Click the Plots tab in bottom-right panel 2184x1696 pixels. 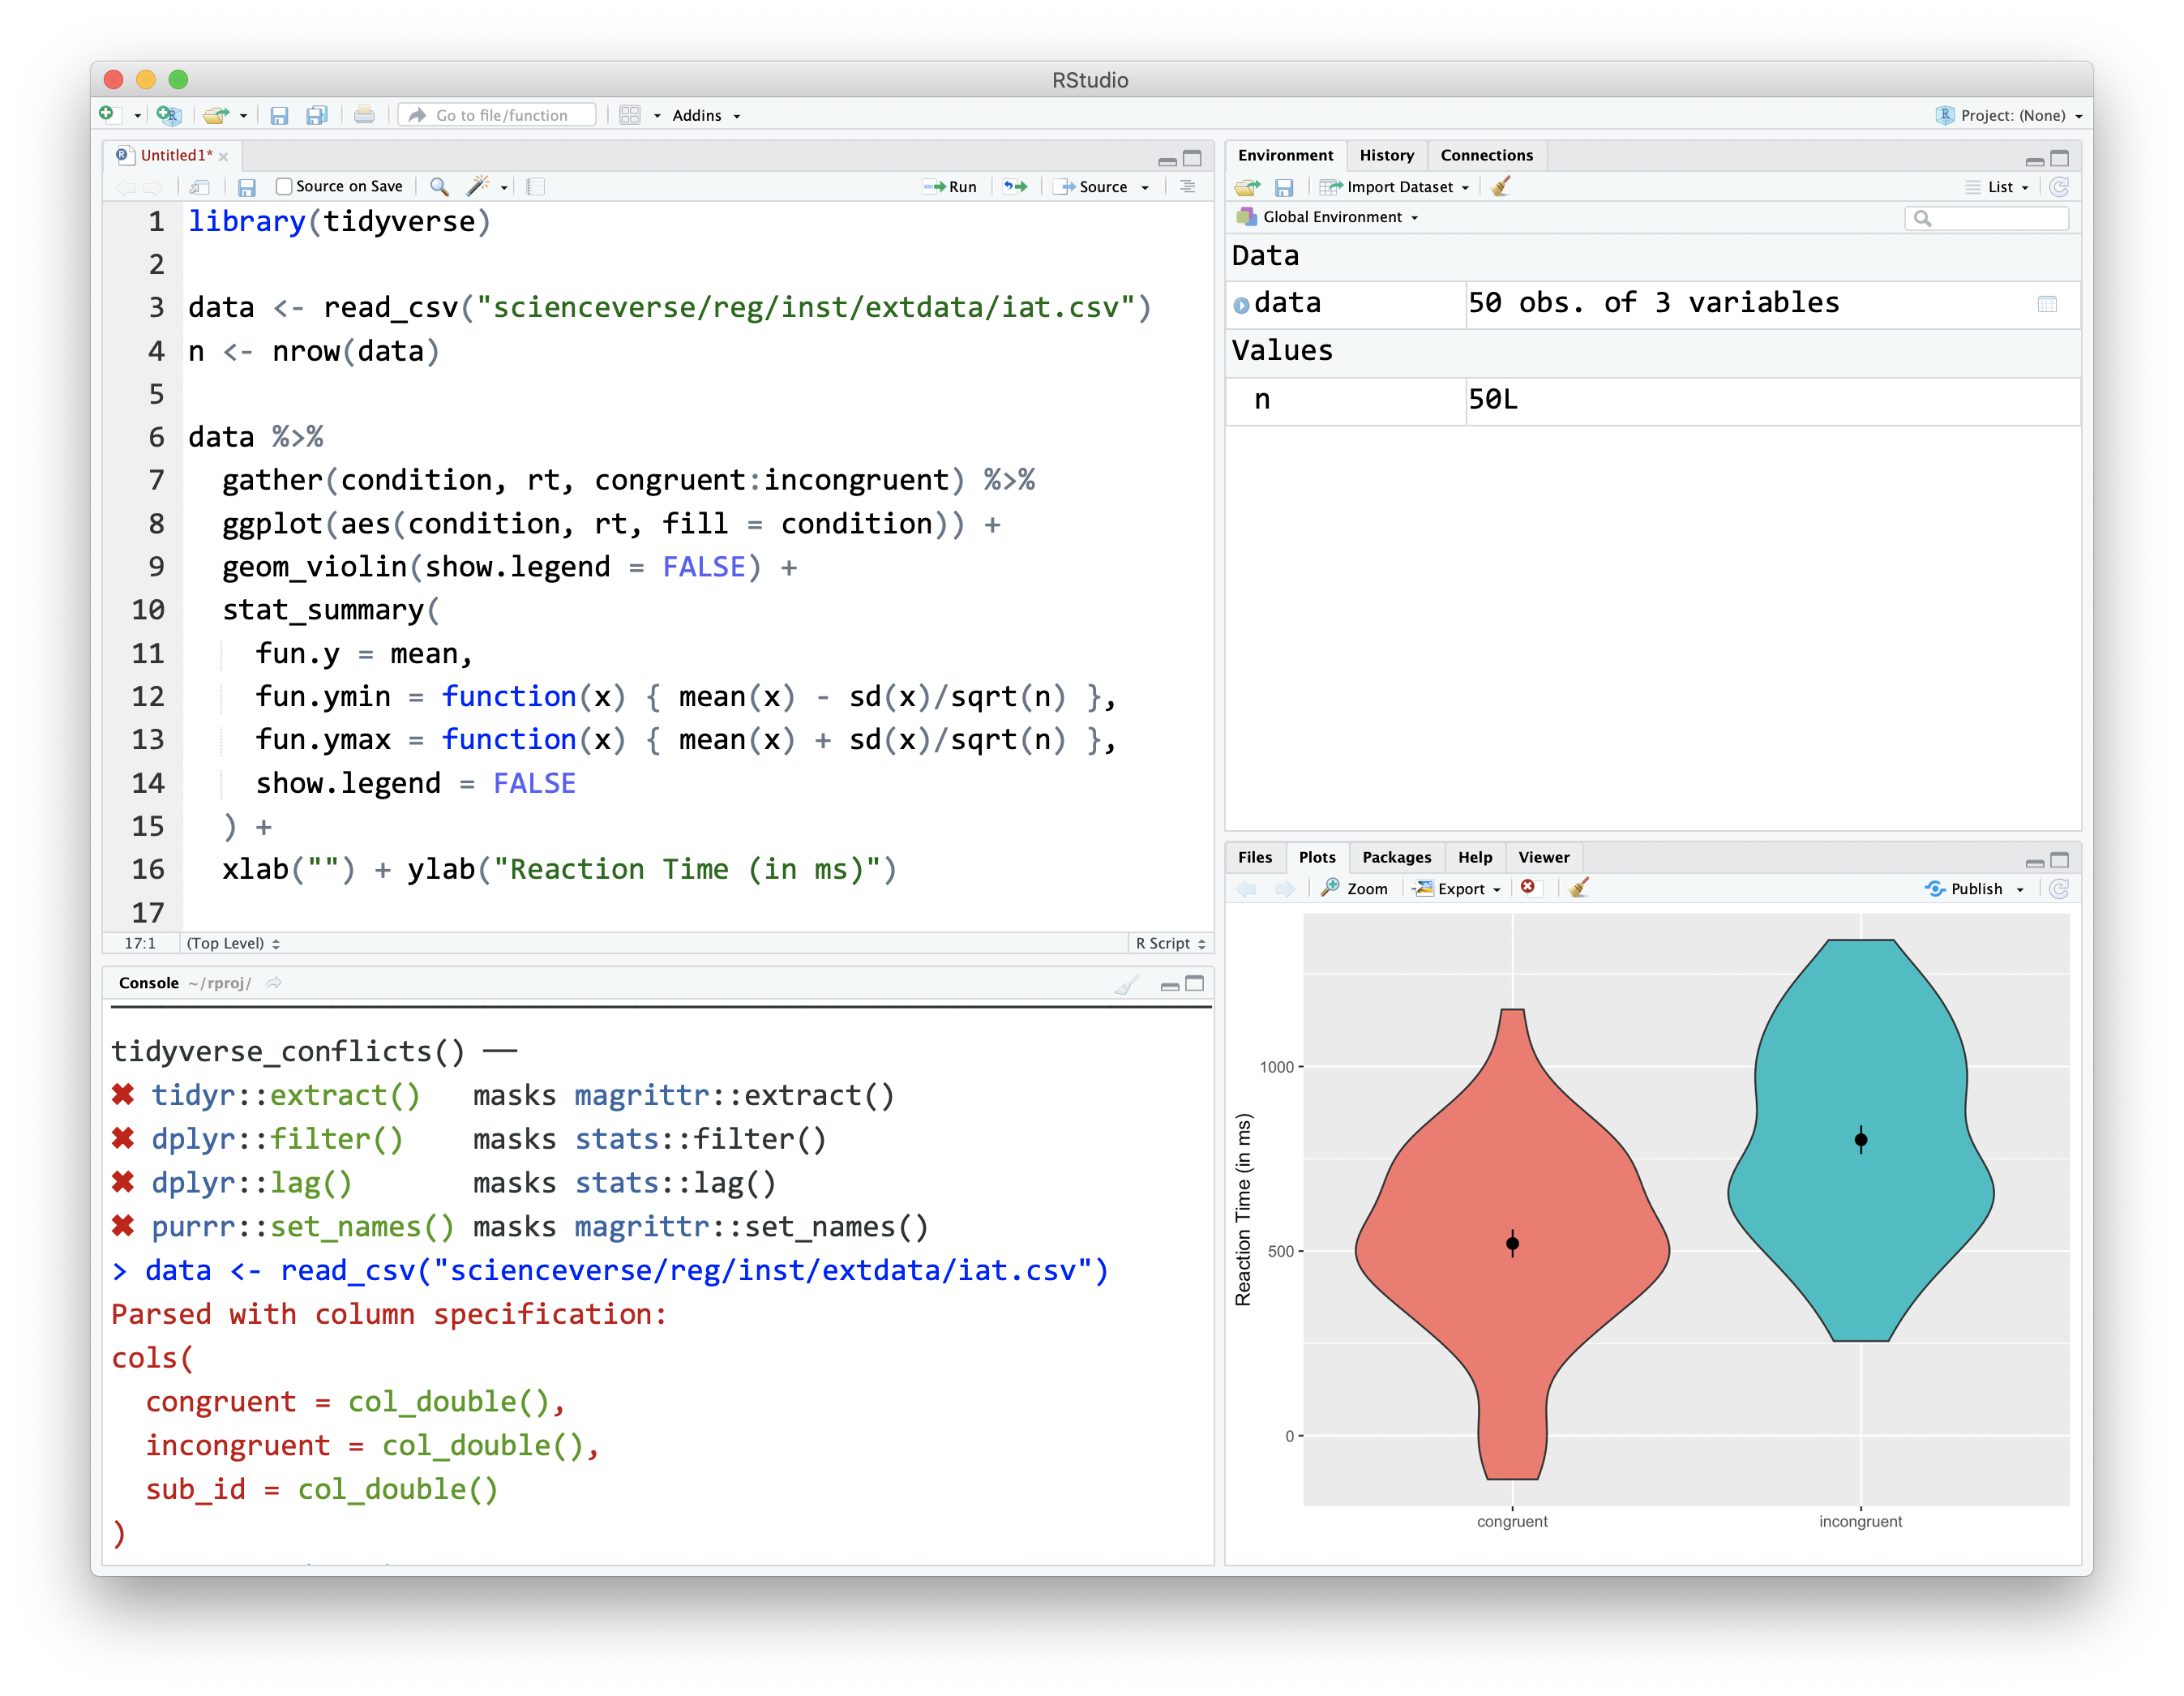pos(1317,858)
